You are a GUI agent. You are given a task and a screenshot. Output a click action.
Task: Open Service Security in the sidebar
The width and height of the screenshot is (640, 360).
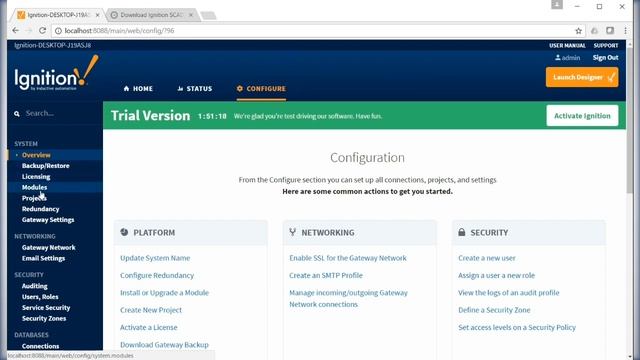(x=46, y=308)
